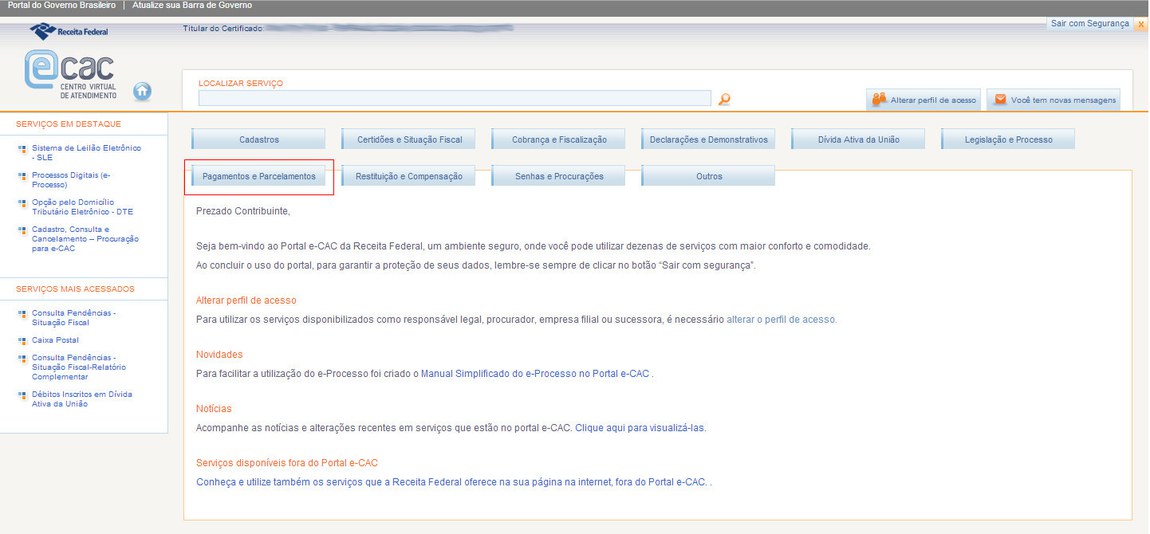Viewport: 1150px width, 534px height.
Task: Click the e-CAC logo
Action: point(70,75)
